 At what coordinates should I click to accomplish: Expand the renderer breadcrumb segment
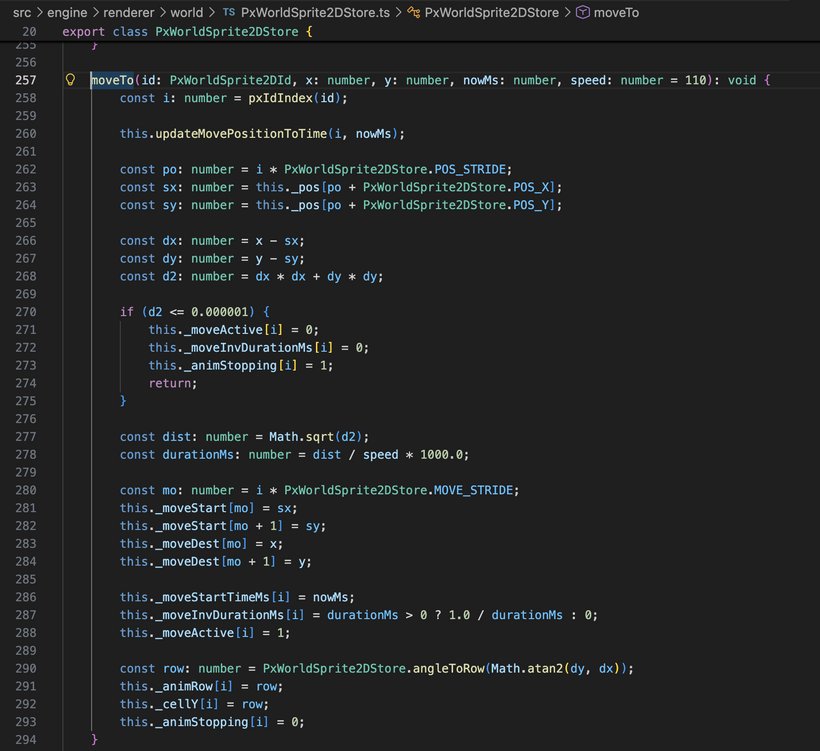click(135, 13)
